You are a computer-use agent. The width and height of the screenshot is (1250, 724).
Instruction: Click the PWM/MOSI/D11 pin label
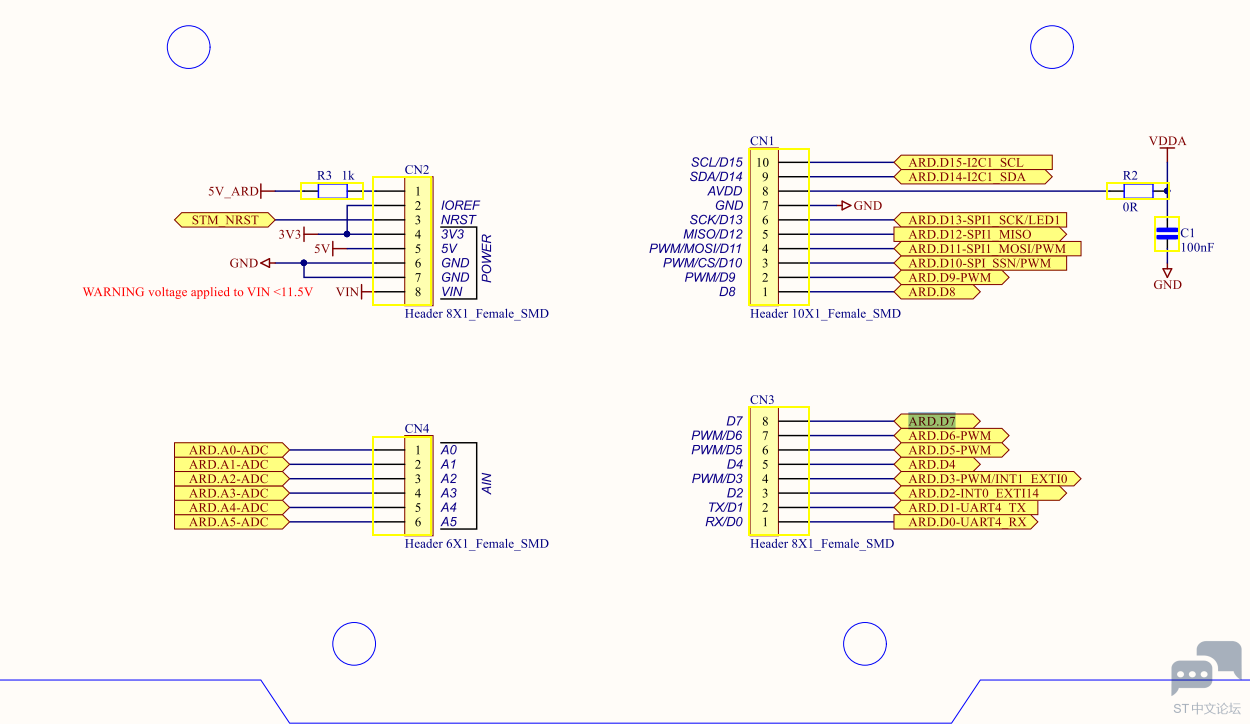(x=696, y=249)
